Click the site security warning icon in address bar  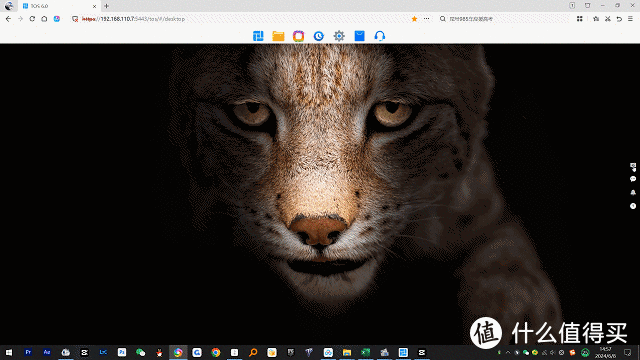click(75, 19)
